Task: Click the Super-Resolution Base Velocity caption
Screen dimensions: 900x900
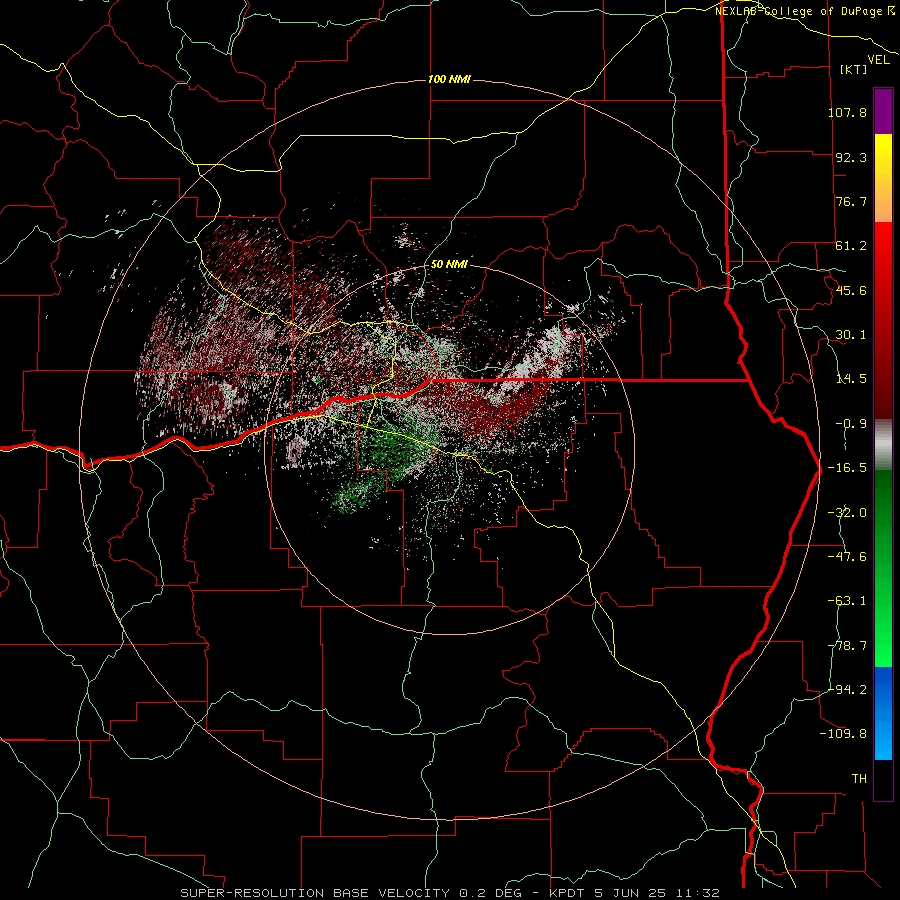Action: tap(449, 893)
